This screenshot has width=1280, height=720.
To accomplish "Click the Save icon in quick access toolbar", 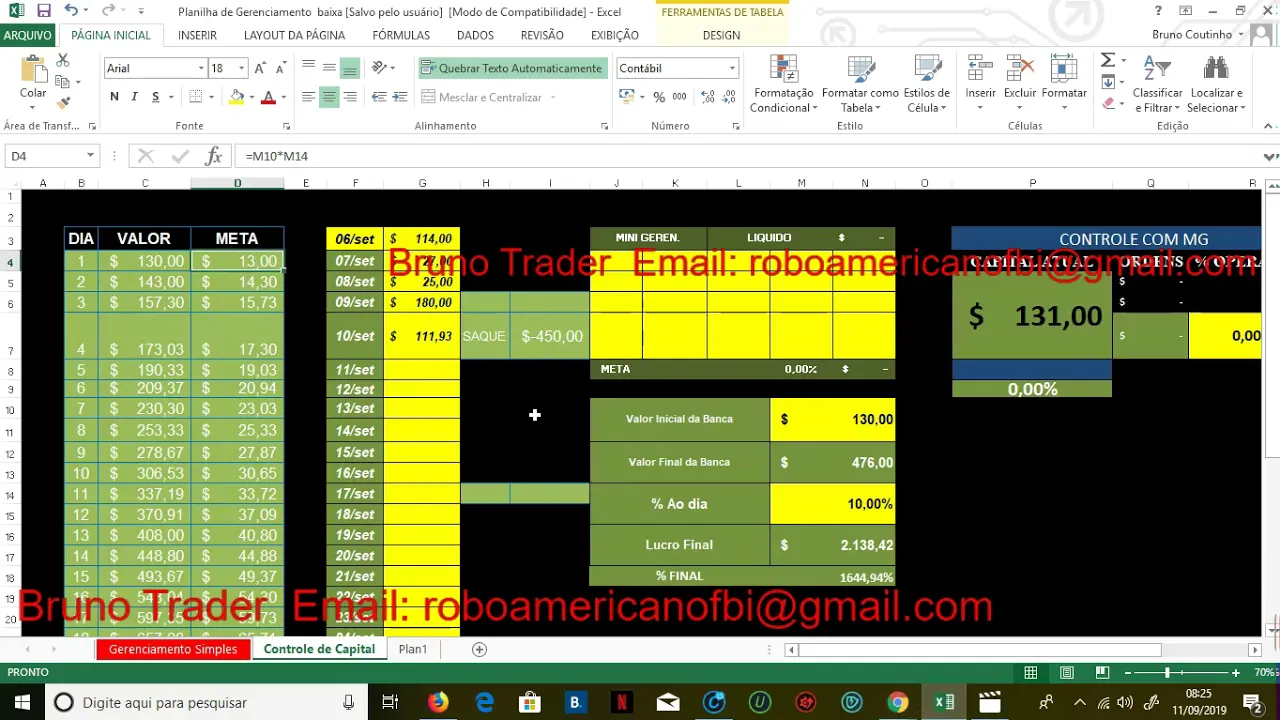I will click(x=44, y=11).
